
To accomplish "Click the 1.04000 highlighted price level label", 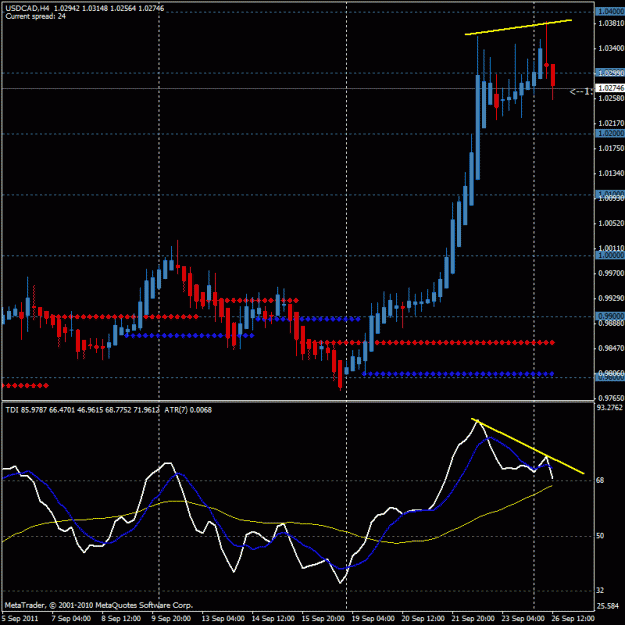I will pos(611,12).
